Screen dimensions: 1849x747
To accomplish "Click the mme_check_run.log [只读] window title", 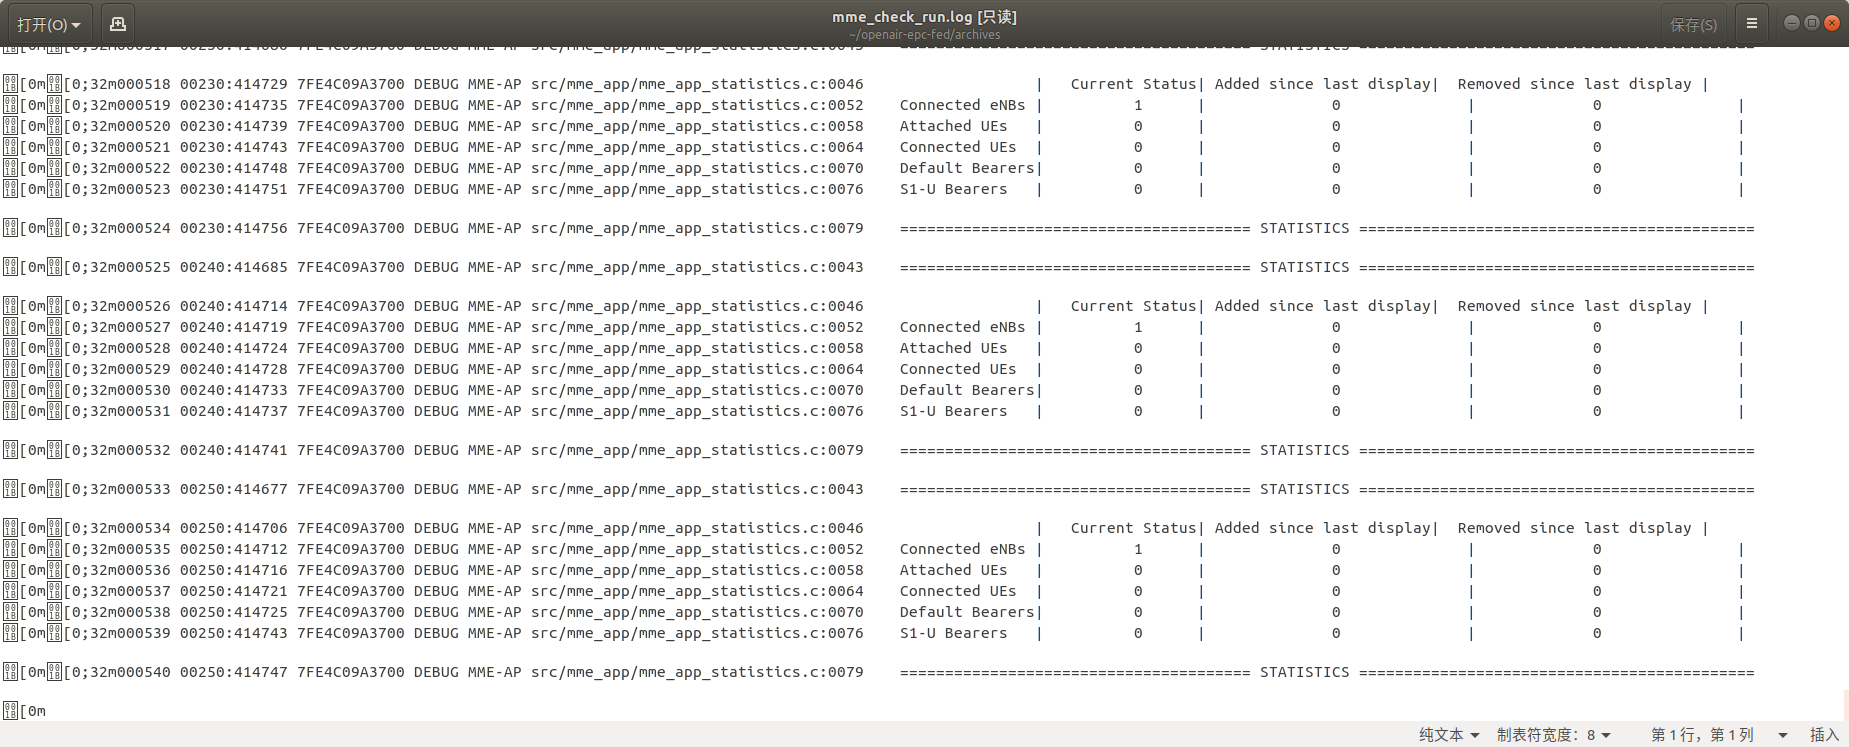I will pos(924,17).
